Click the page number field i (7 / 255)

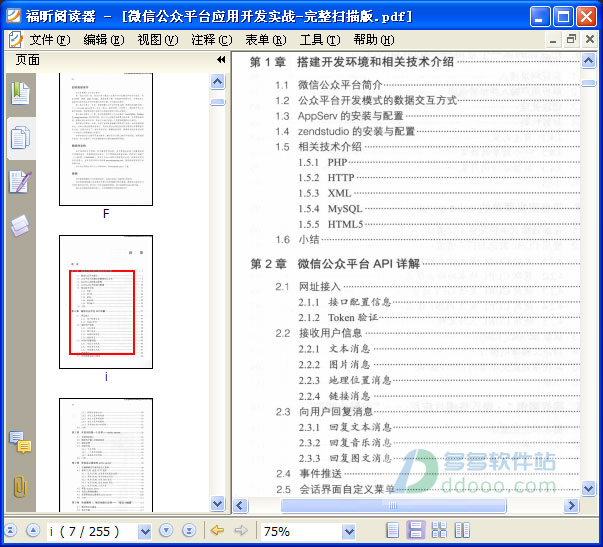(x=92, y=532)
